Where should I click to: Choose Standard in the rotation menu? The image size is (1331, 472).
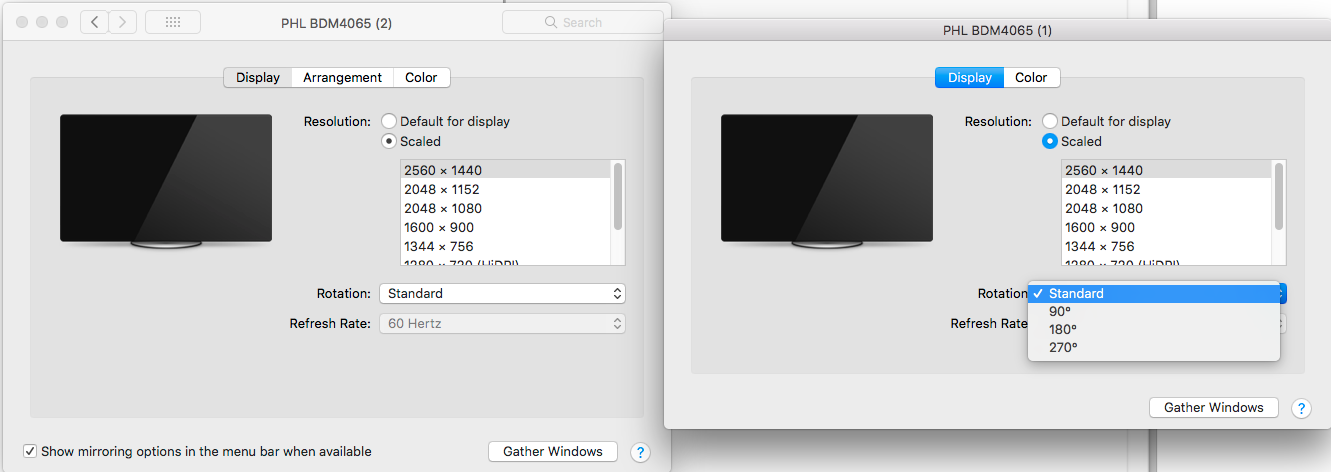coord(1154,293)
